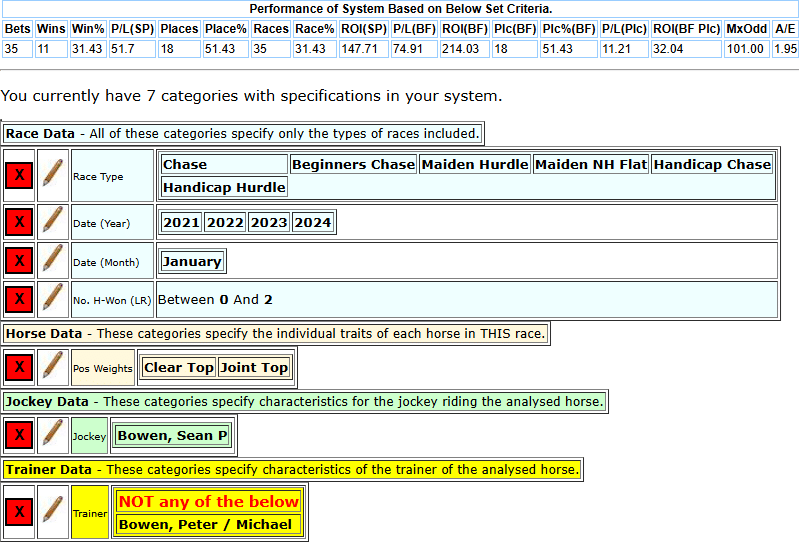Click the 51.7 P/L(SP) value cell

132,49
